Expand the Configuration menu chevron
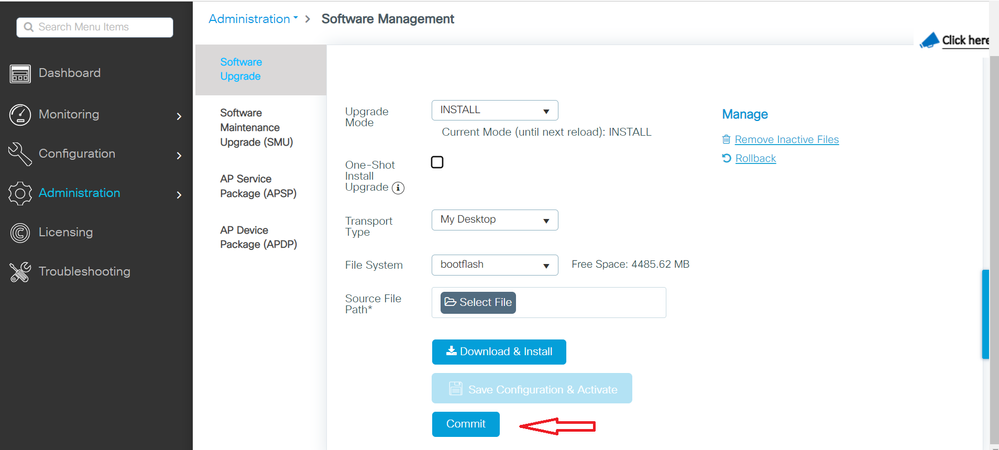 (179, 156)
